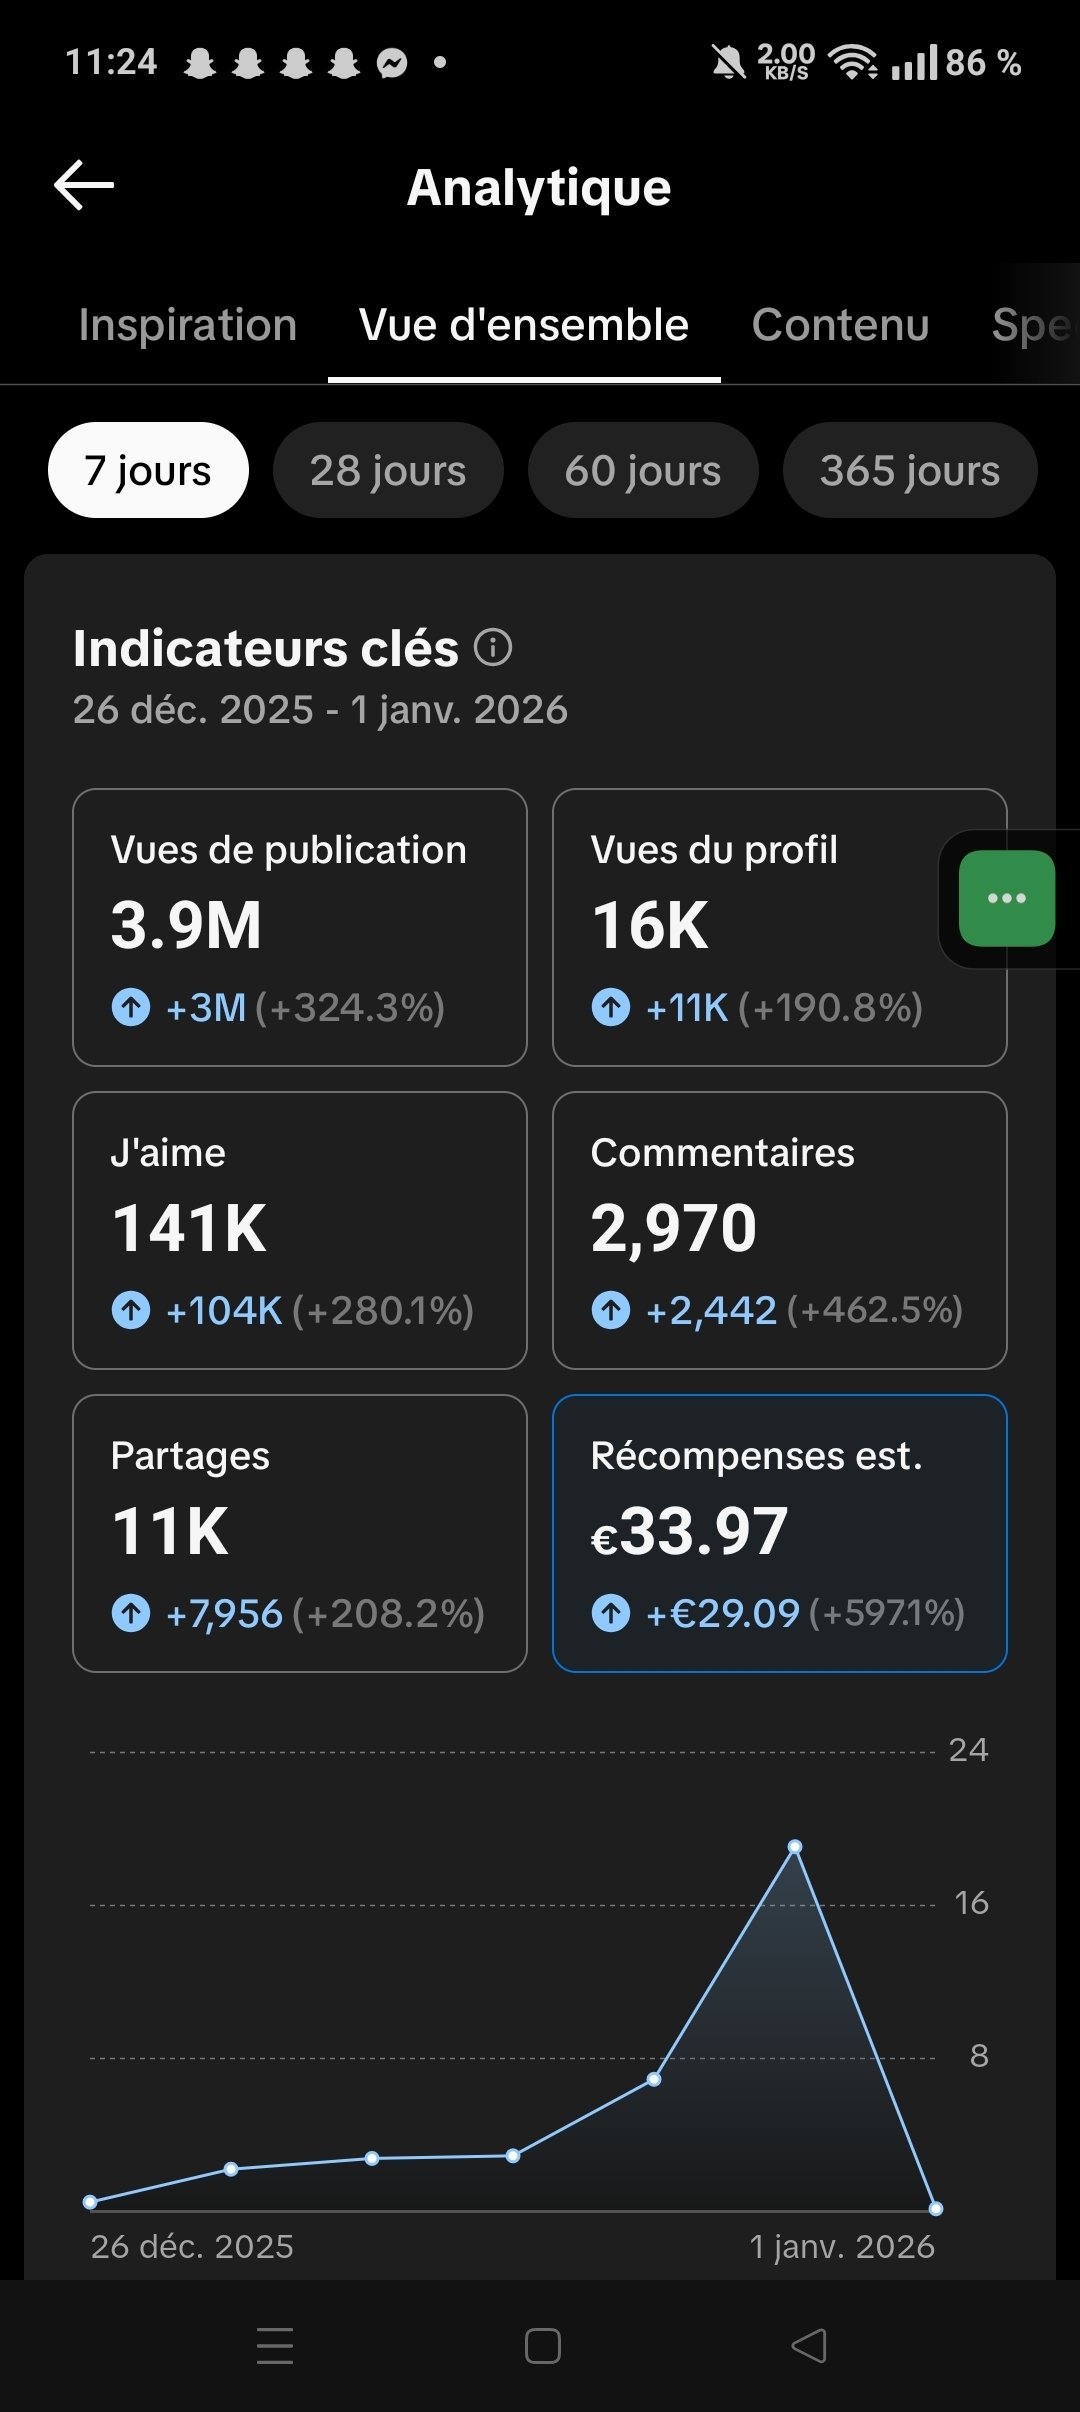1080x2412 pixels.
Task: Open the Vue d'ensemble tab
Action: [x=524, y=325]
